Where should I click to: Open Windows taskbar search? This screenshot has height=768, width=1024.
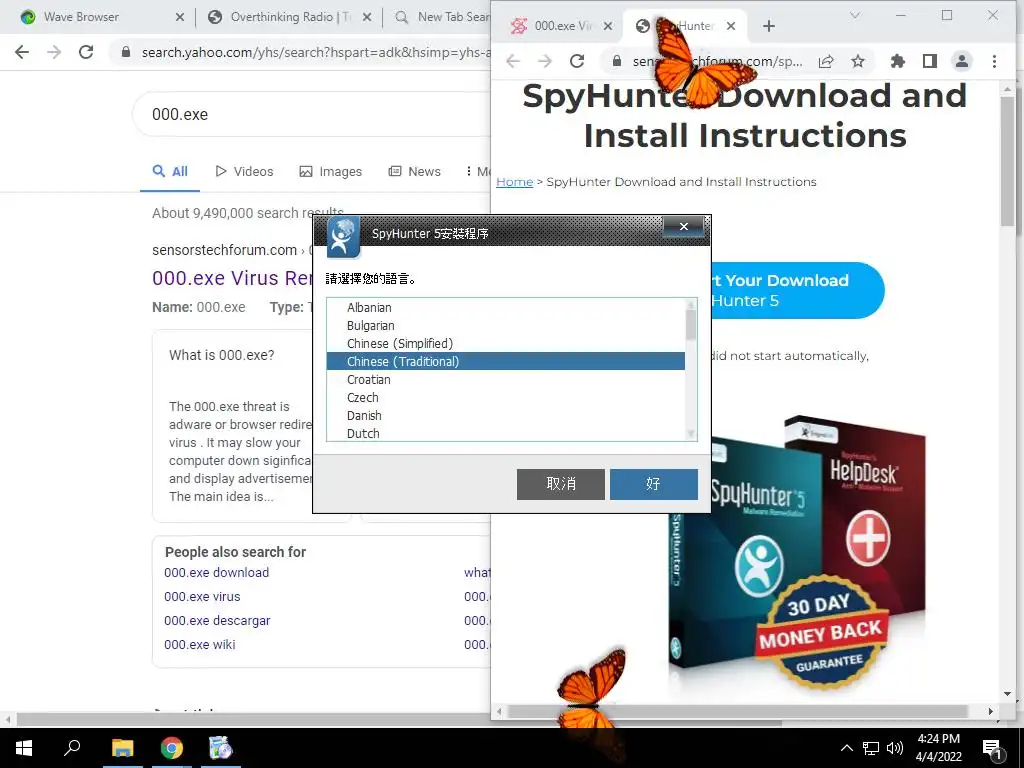pos(72,748)
